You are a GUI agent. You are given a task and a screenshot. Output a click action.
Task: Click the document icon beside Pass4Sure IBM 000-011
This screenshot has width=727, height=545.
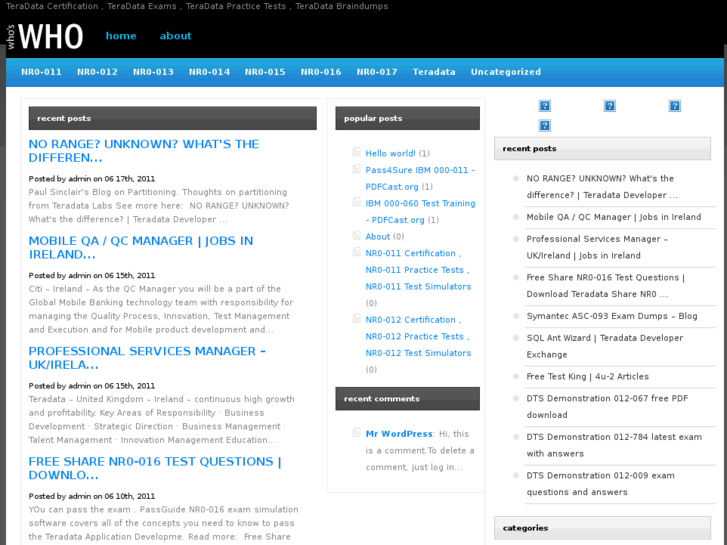point(357,168)
